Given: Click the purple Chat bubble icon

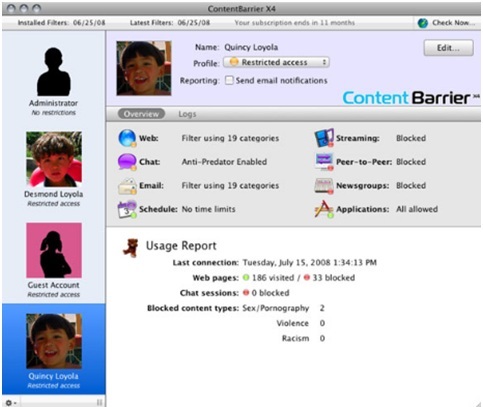Looking at the screenshot, I should 127,162.
